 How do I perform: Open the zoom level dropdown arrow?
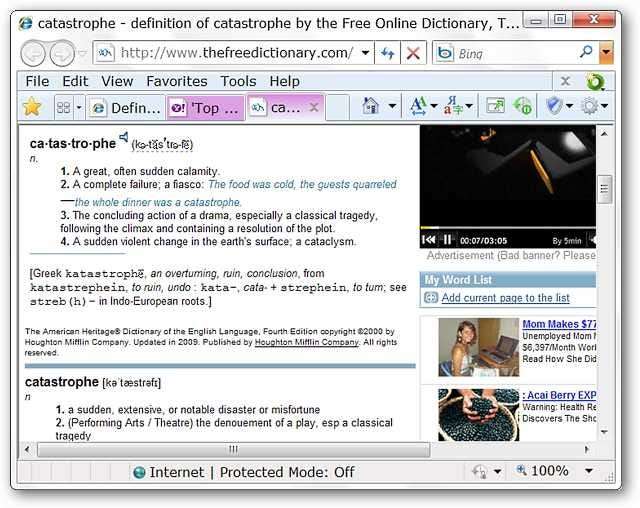(588, 471)
